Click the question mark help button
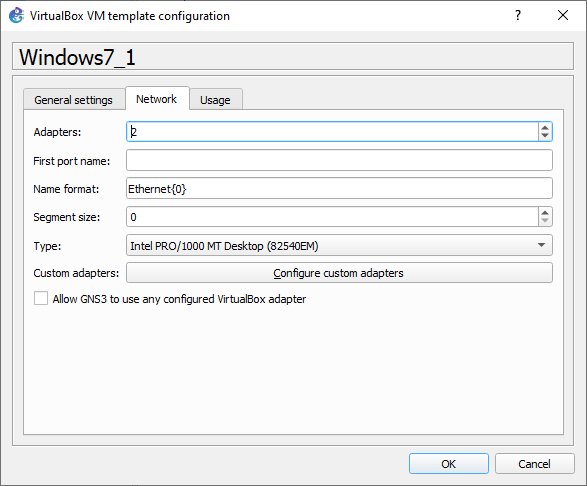The image size is (587, 486). (x=518, y=15)
